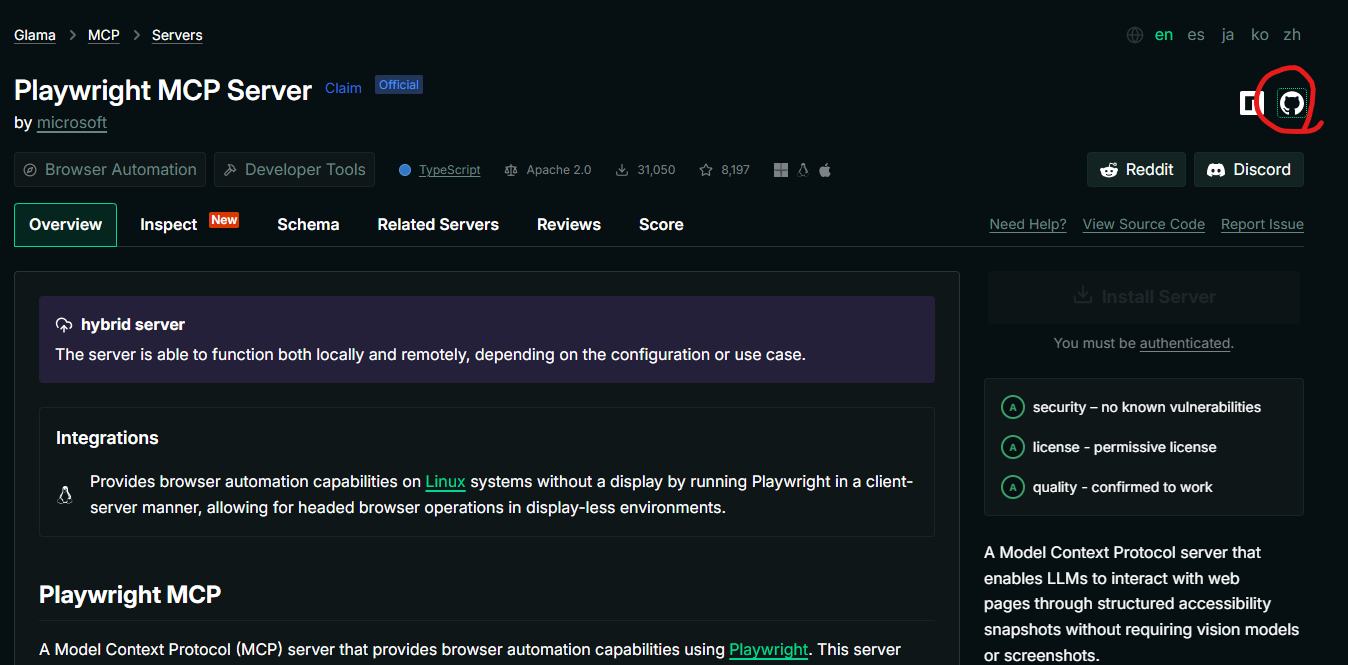
Task: Switch language to en
Action: tap(1164, 35)
